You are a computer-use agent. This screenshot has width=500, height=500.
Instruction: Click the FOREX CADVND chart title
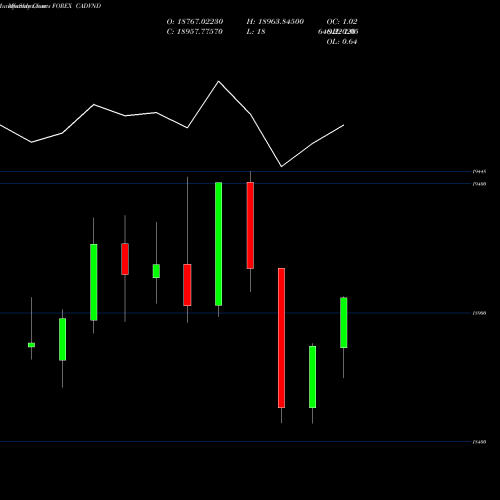click(x=76, y=6)
